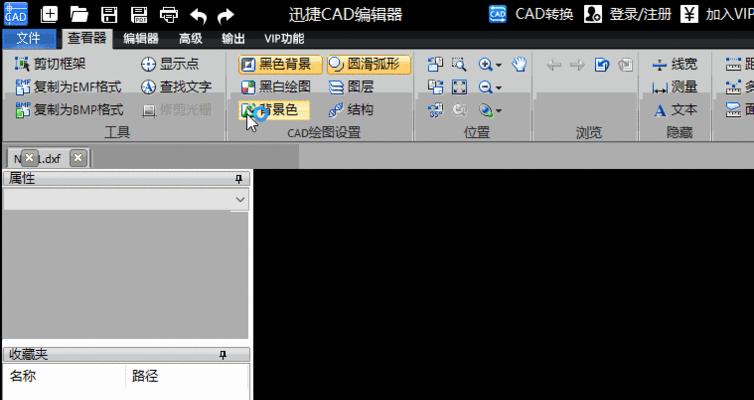Select the 测量 measure tool
The image size is (754, 400).
[x=674, y=87]
